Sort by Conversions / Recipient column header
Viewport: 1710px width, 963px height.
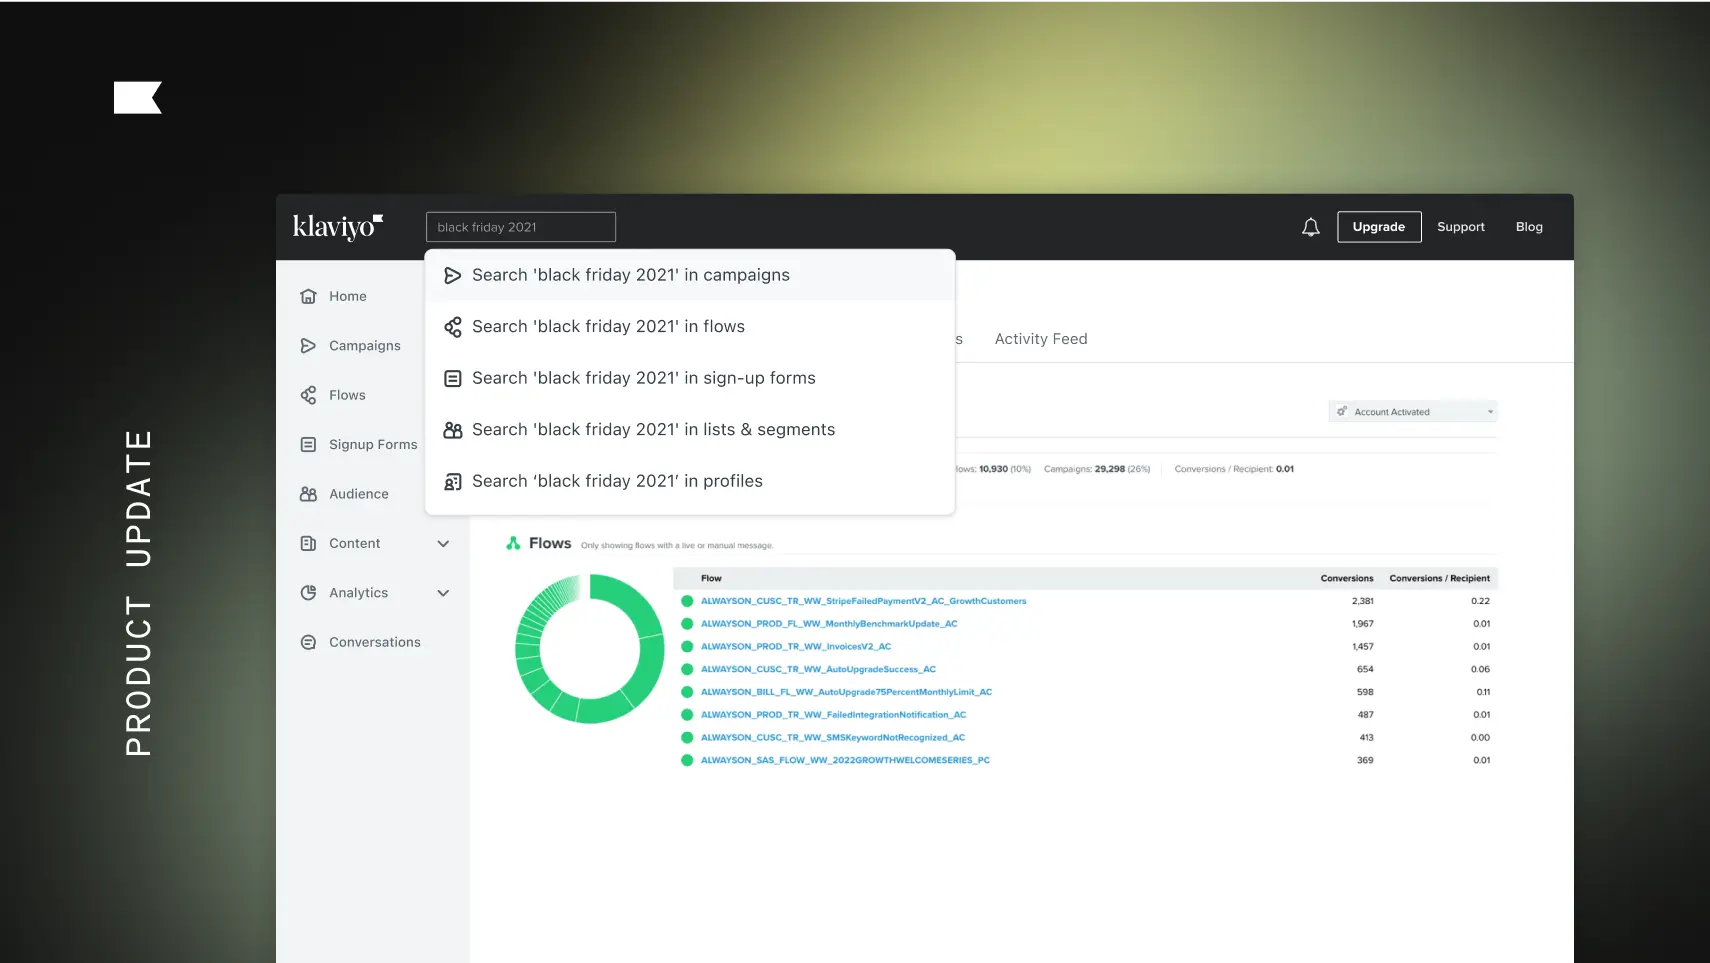click(1439, 578)
